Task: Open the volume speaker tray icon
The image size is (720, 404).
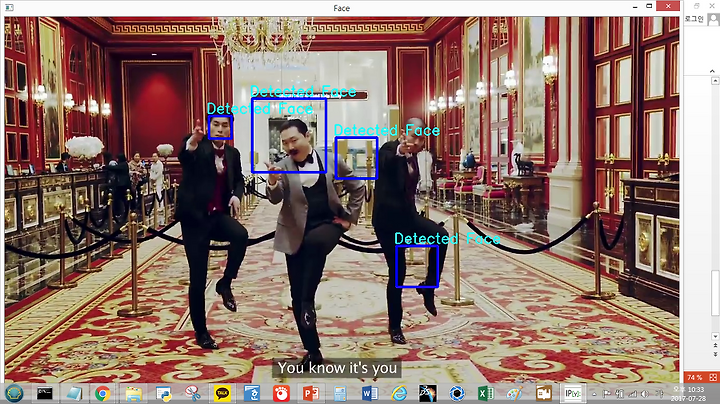Action: [x=645, y=393]
